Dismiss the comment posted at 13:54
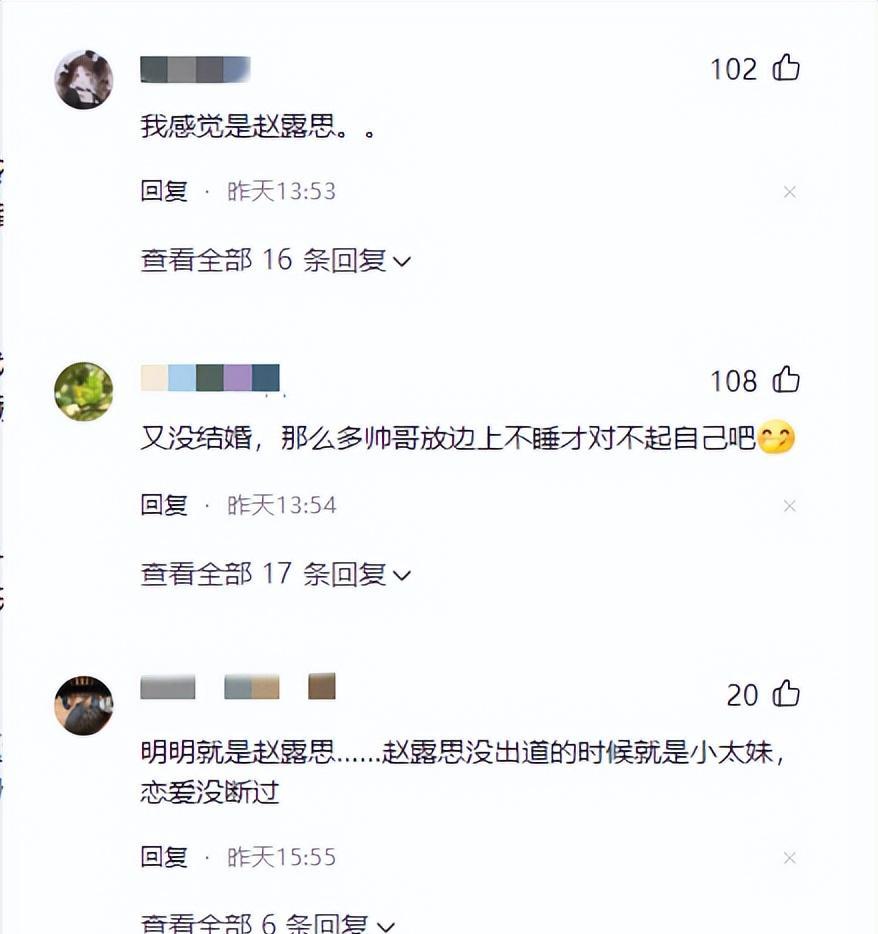The height and width of the screenshot is (934, 878). (x=790, y=506)
